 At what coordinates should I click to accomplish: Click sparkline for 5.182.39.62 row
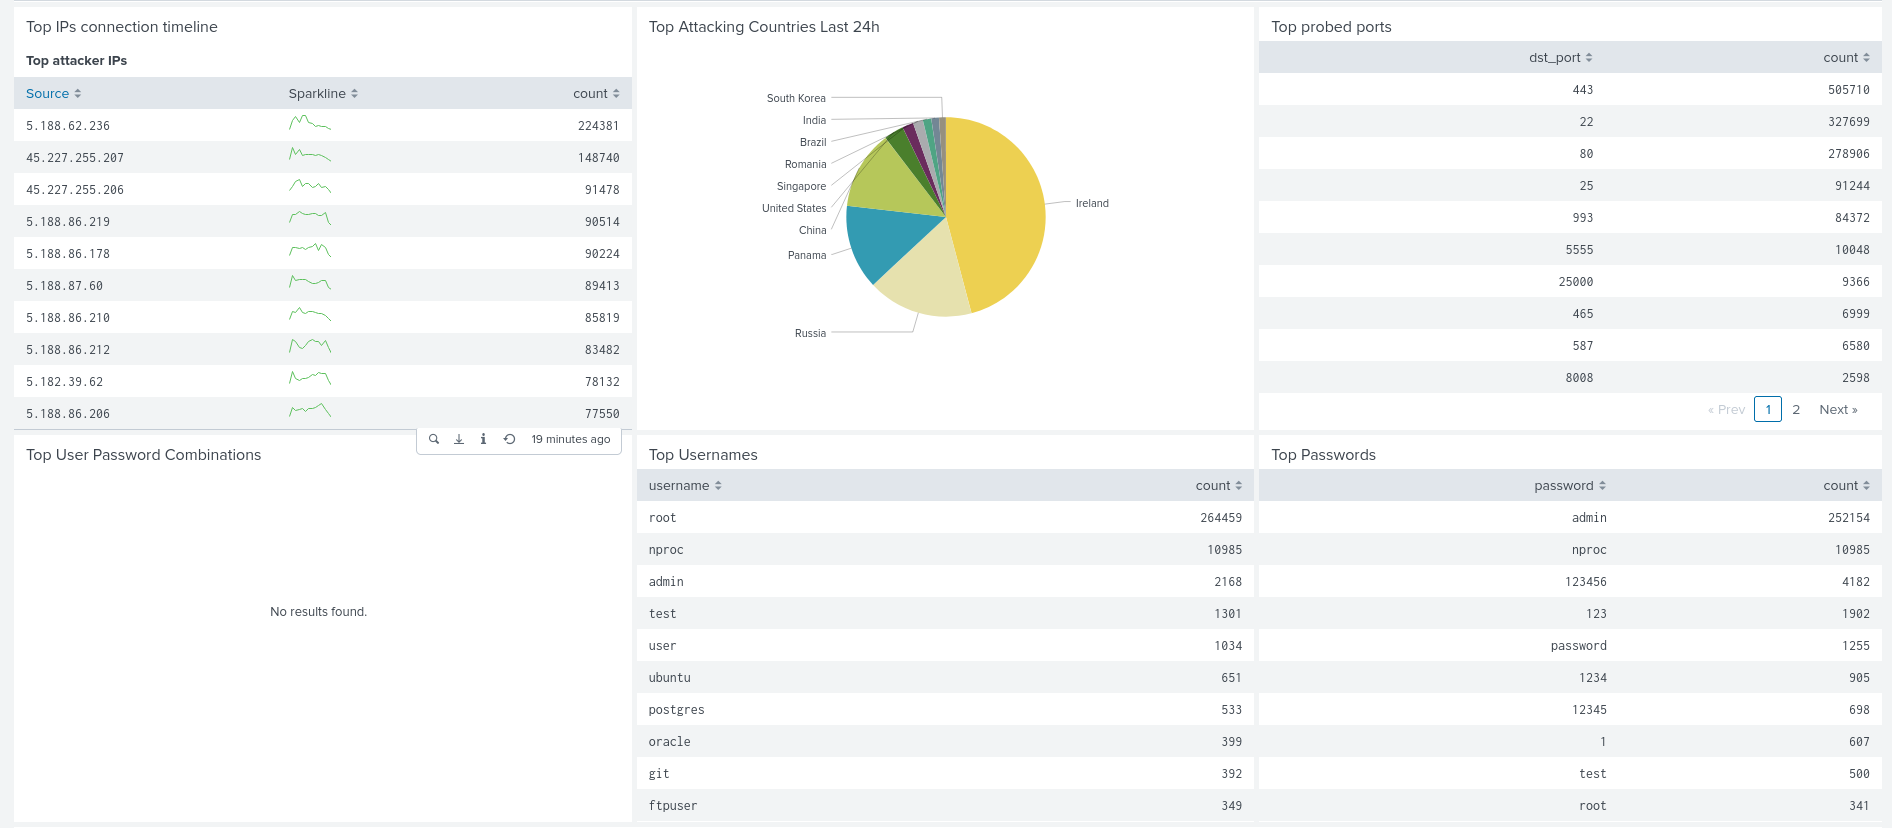(x=310, y=381)
